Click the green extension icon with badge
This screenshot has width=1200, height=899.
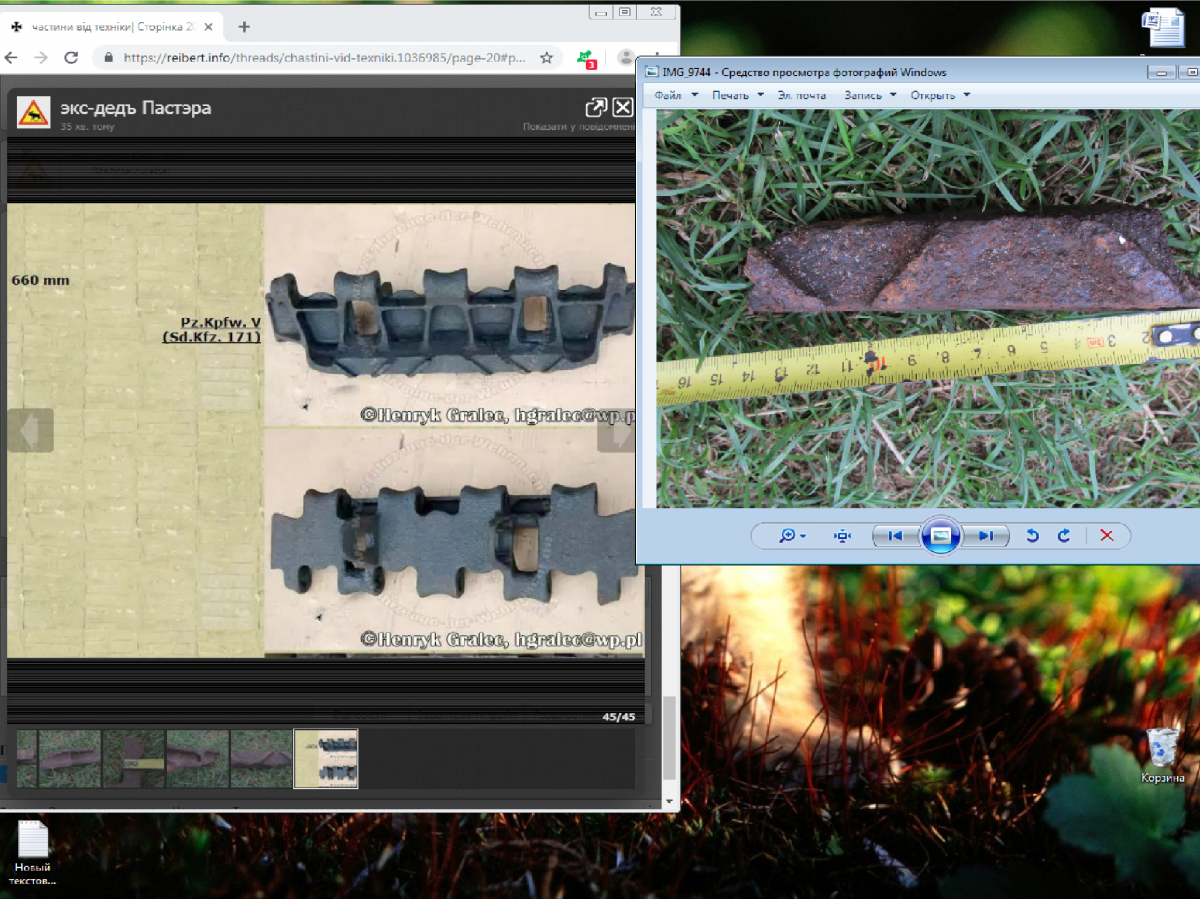click(586, 58)
